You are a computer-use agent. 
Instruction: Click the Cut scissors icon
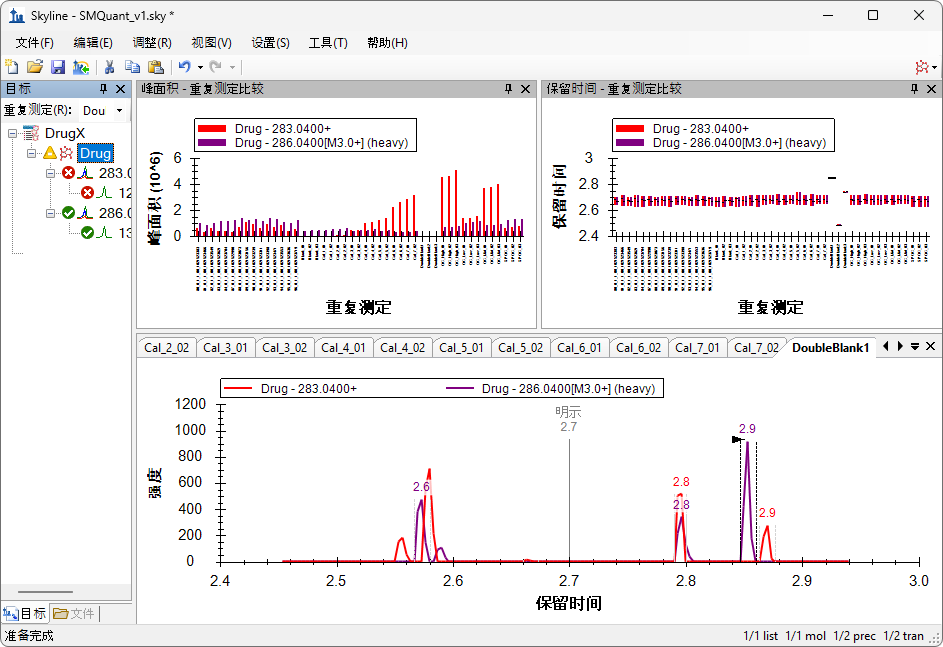(x=110, y=67)
